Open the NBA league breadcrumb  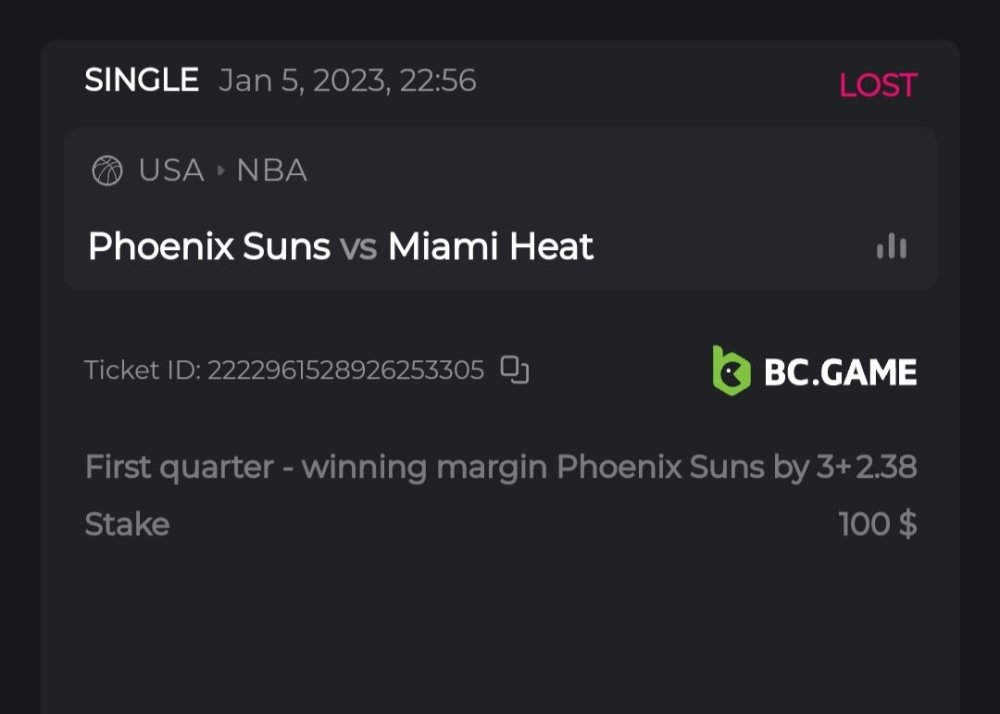pyautogui.click(x=271, y=171)
